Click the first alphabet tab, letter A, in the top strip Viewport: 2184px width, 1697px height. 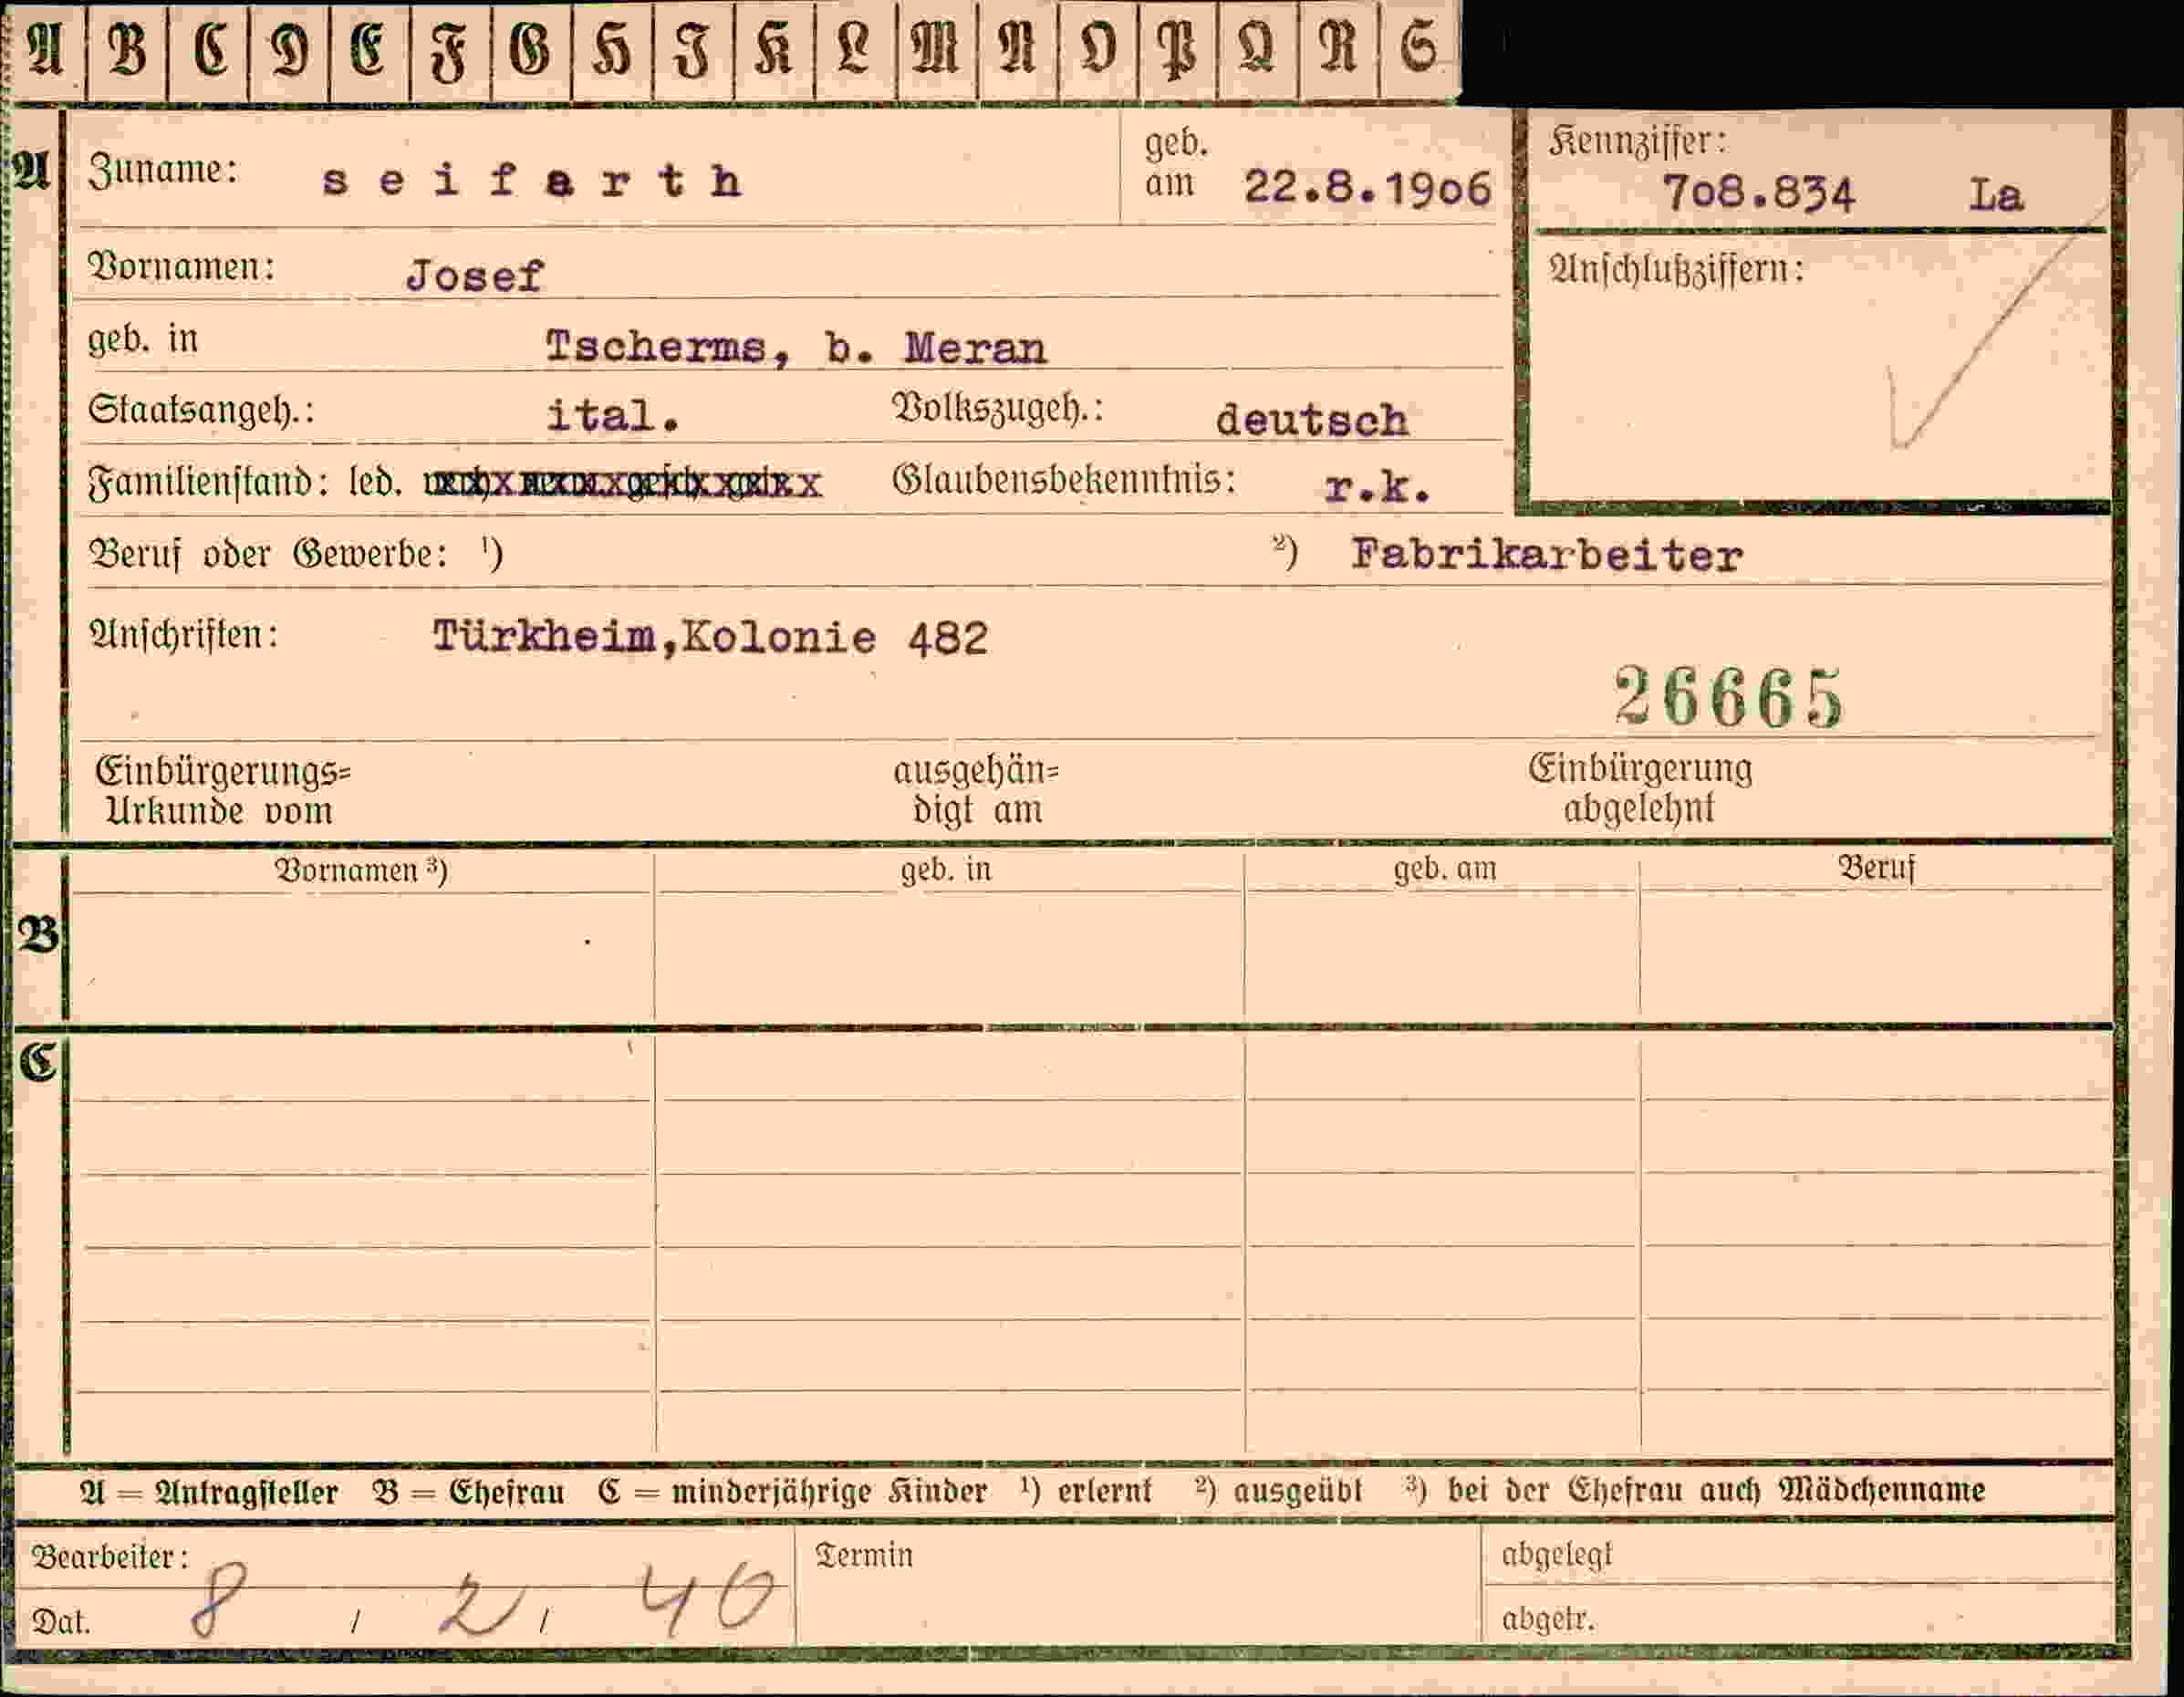coord(45,50)
